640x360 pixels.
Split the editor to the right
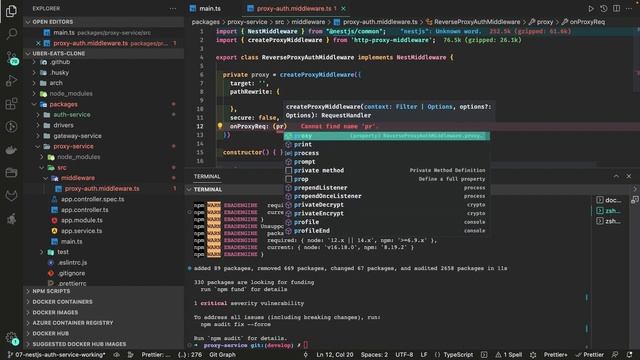[x=616, y=9]
